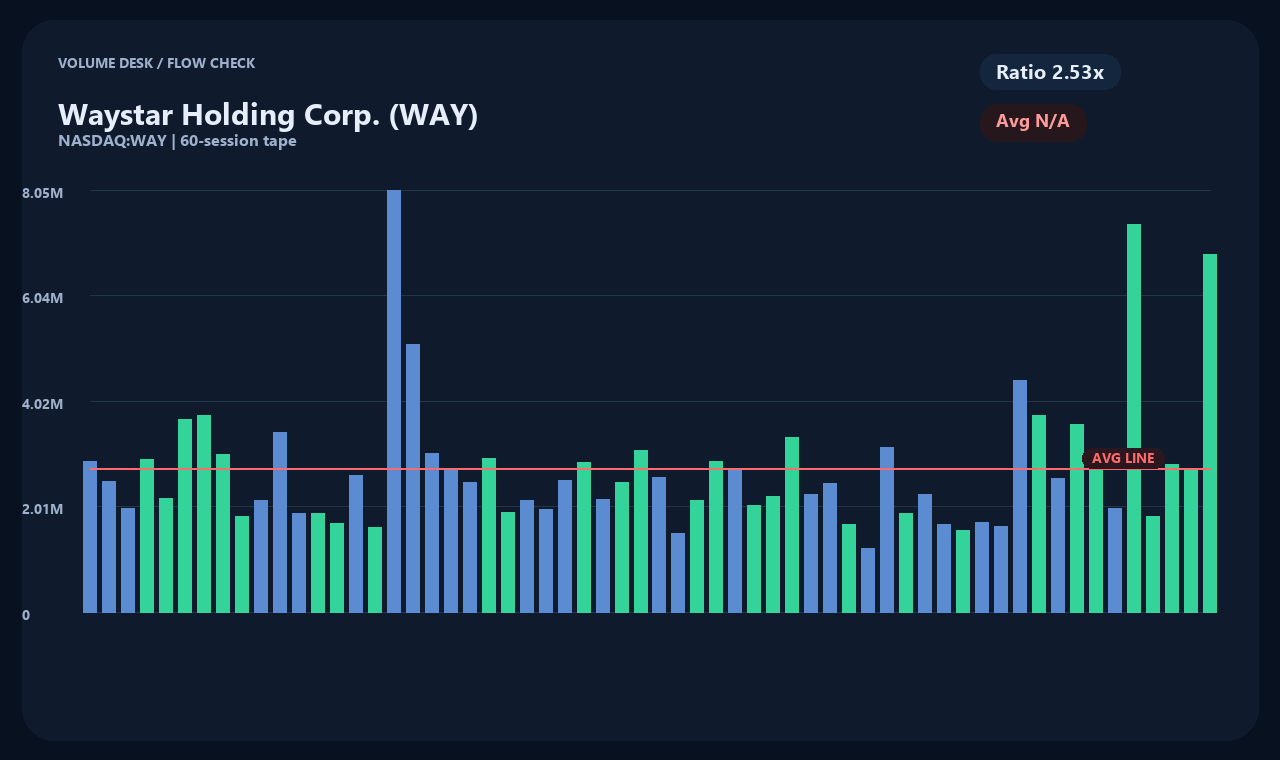Click the Avg N/A badge
1280x760 pixels.
point(1033,122)
